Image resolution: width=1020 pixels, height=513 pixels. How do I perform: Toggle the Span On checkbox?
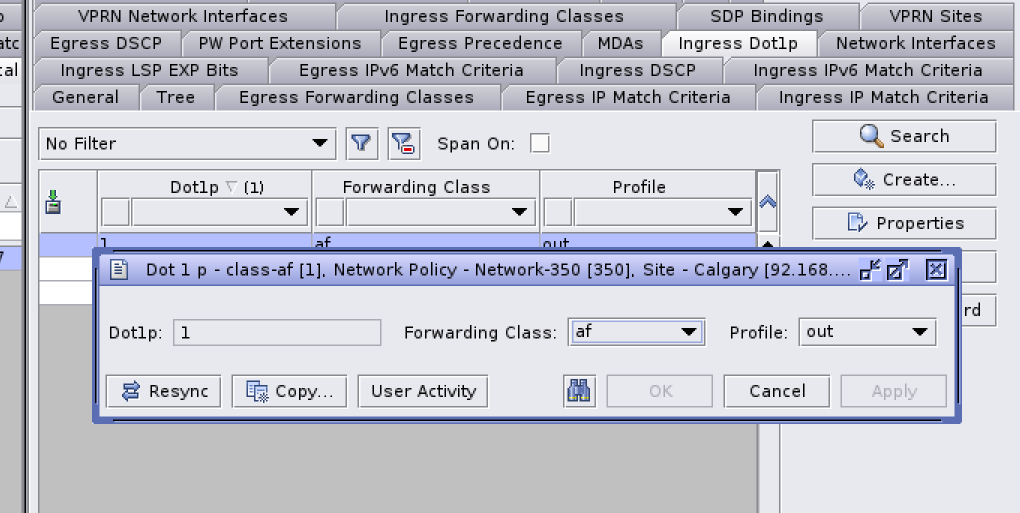[x=539, y=143]
